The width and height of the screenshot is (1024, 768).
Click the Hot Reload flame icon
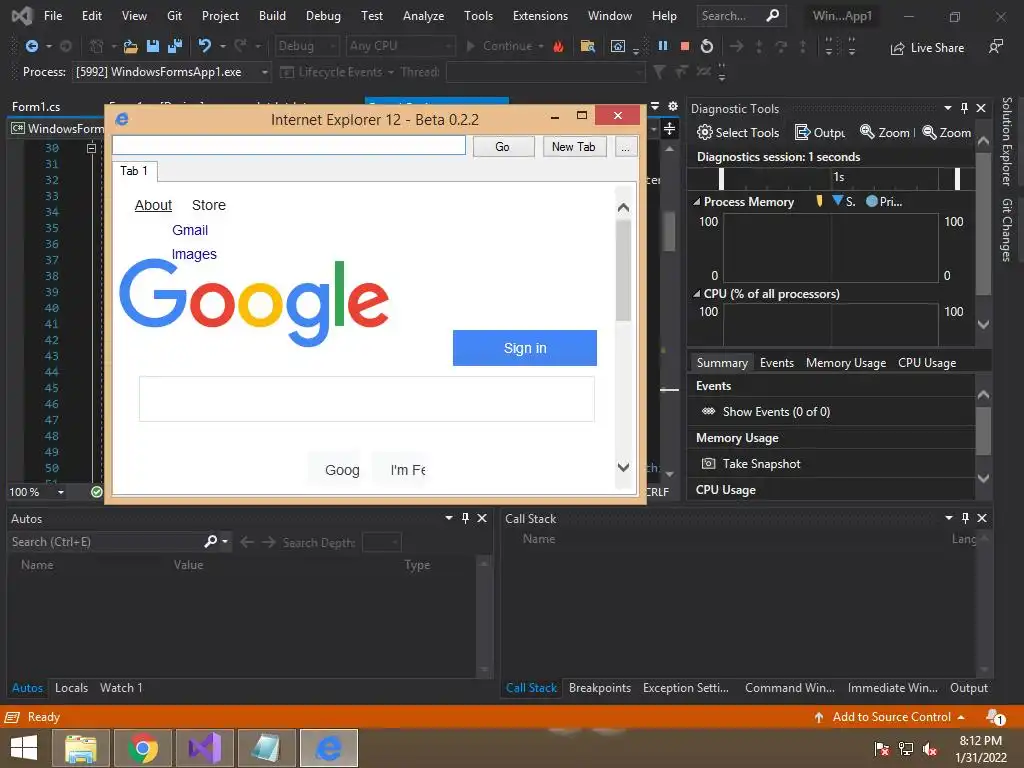point(558,46)
